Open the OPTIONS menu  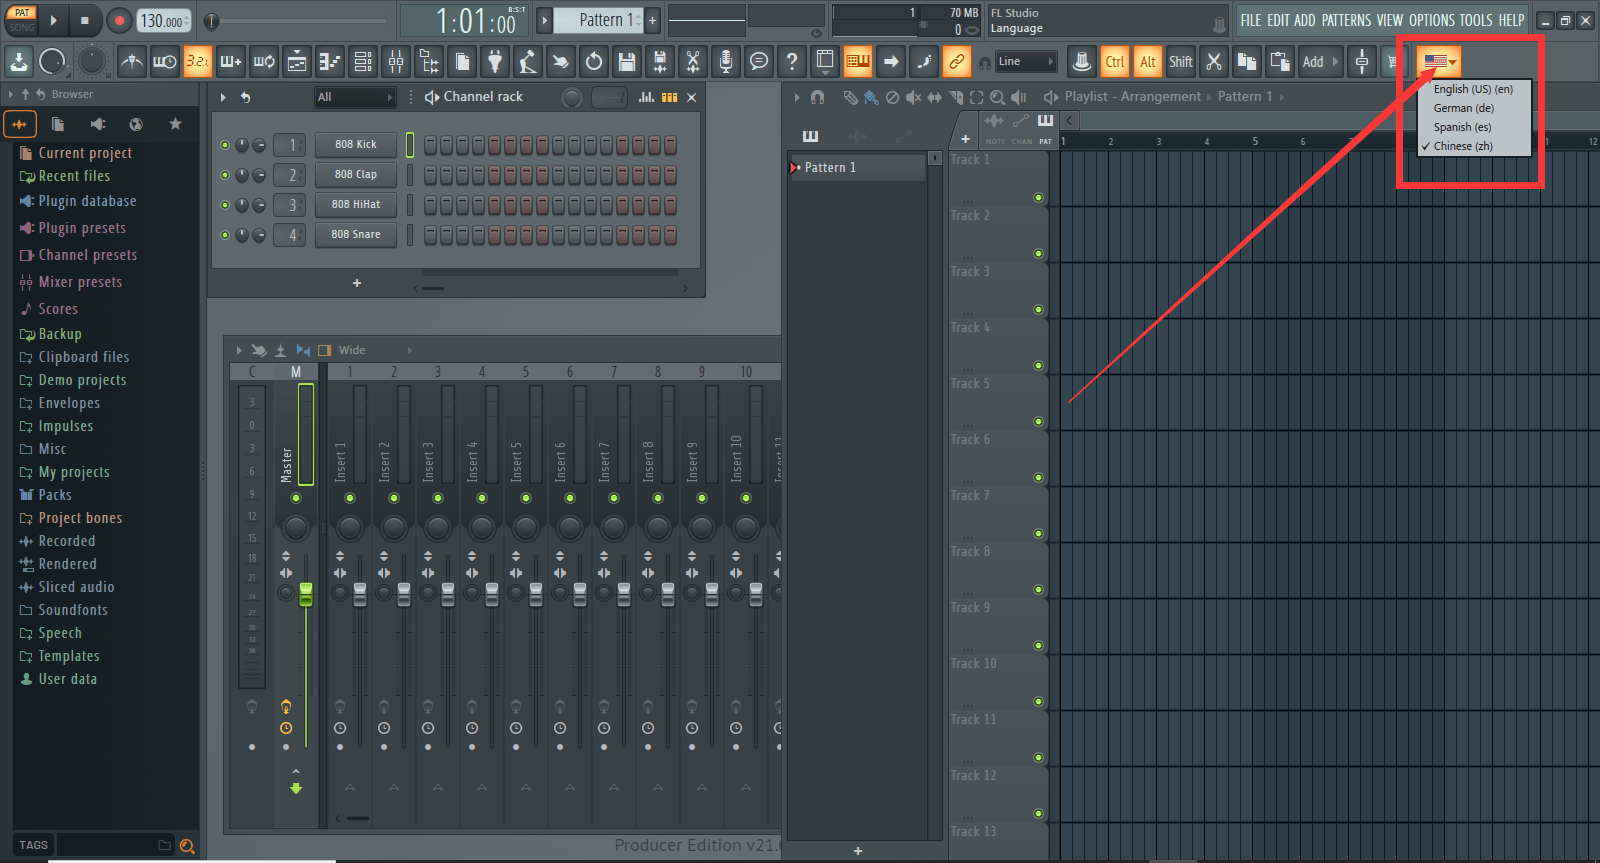(1432, 20)
